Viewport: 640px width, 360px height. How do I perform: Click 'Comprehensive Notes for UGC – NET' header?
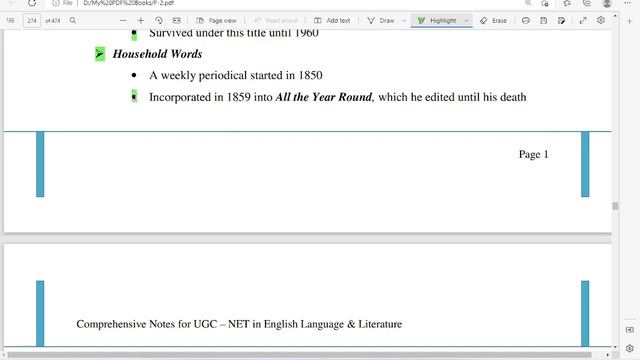(x=239, y=324)
